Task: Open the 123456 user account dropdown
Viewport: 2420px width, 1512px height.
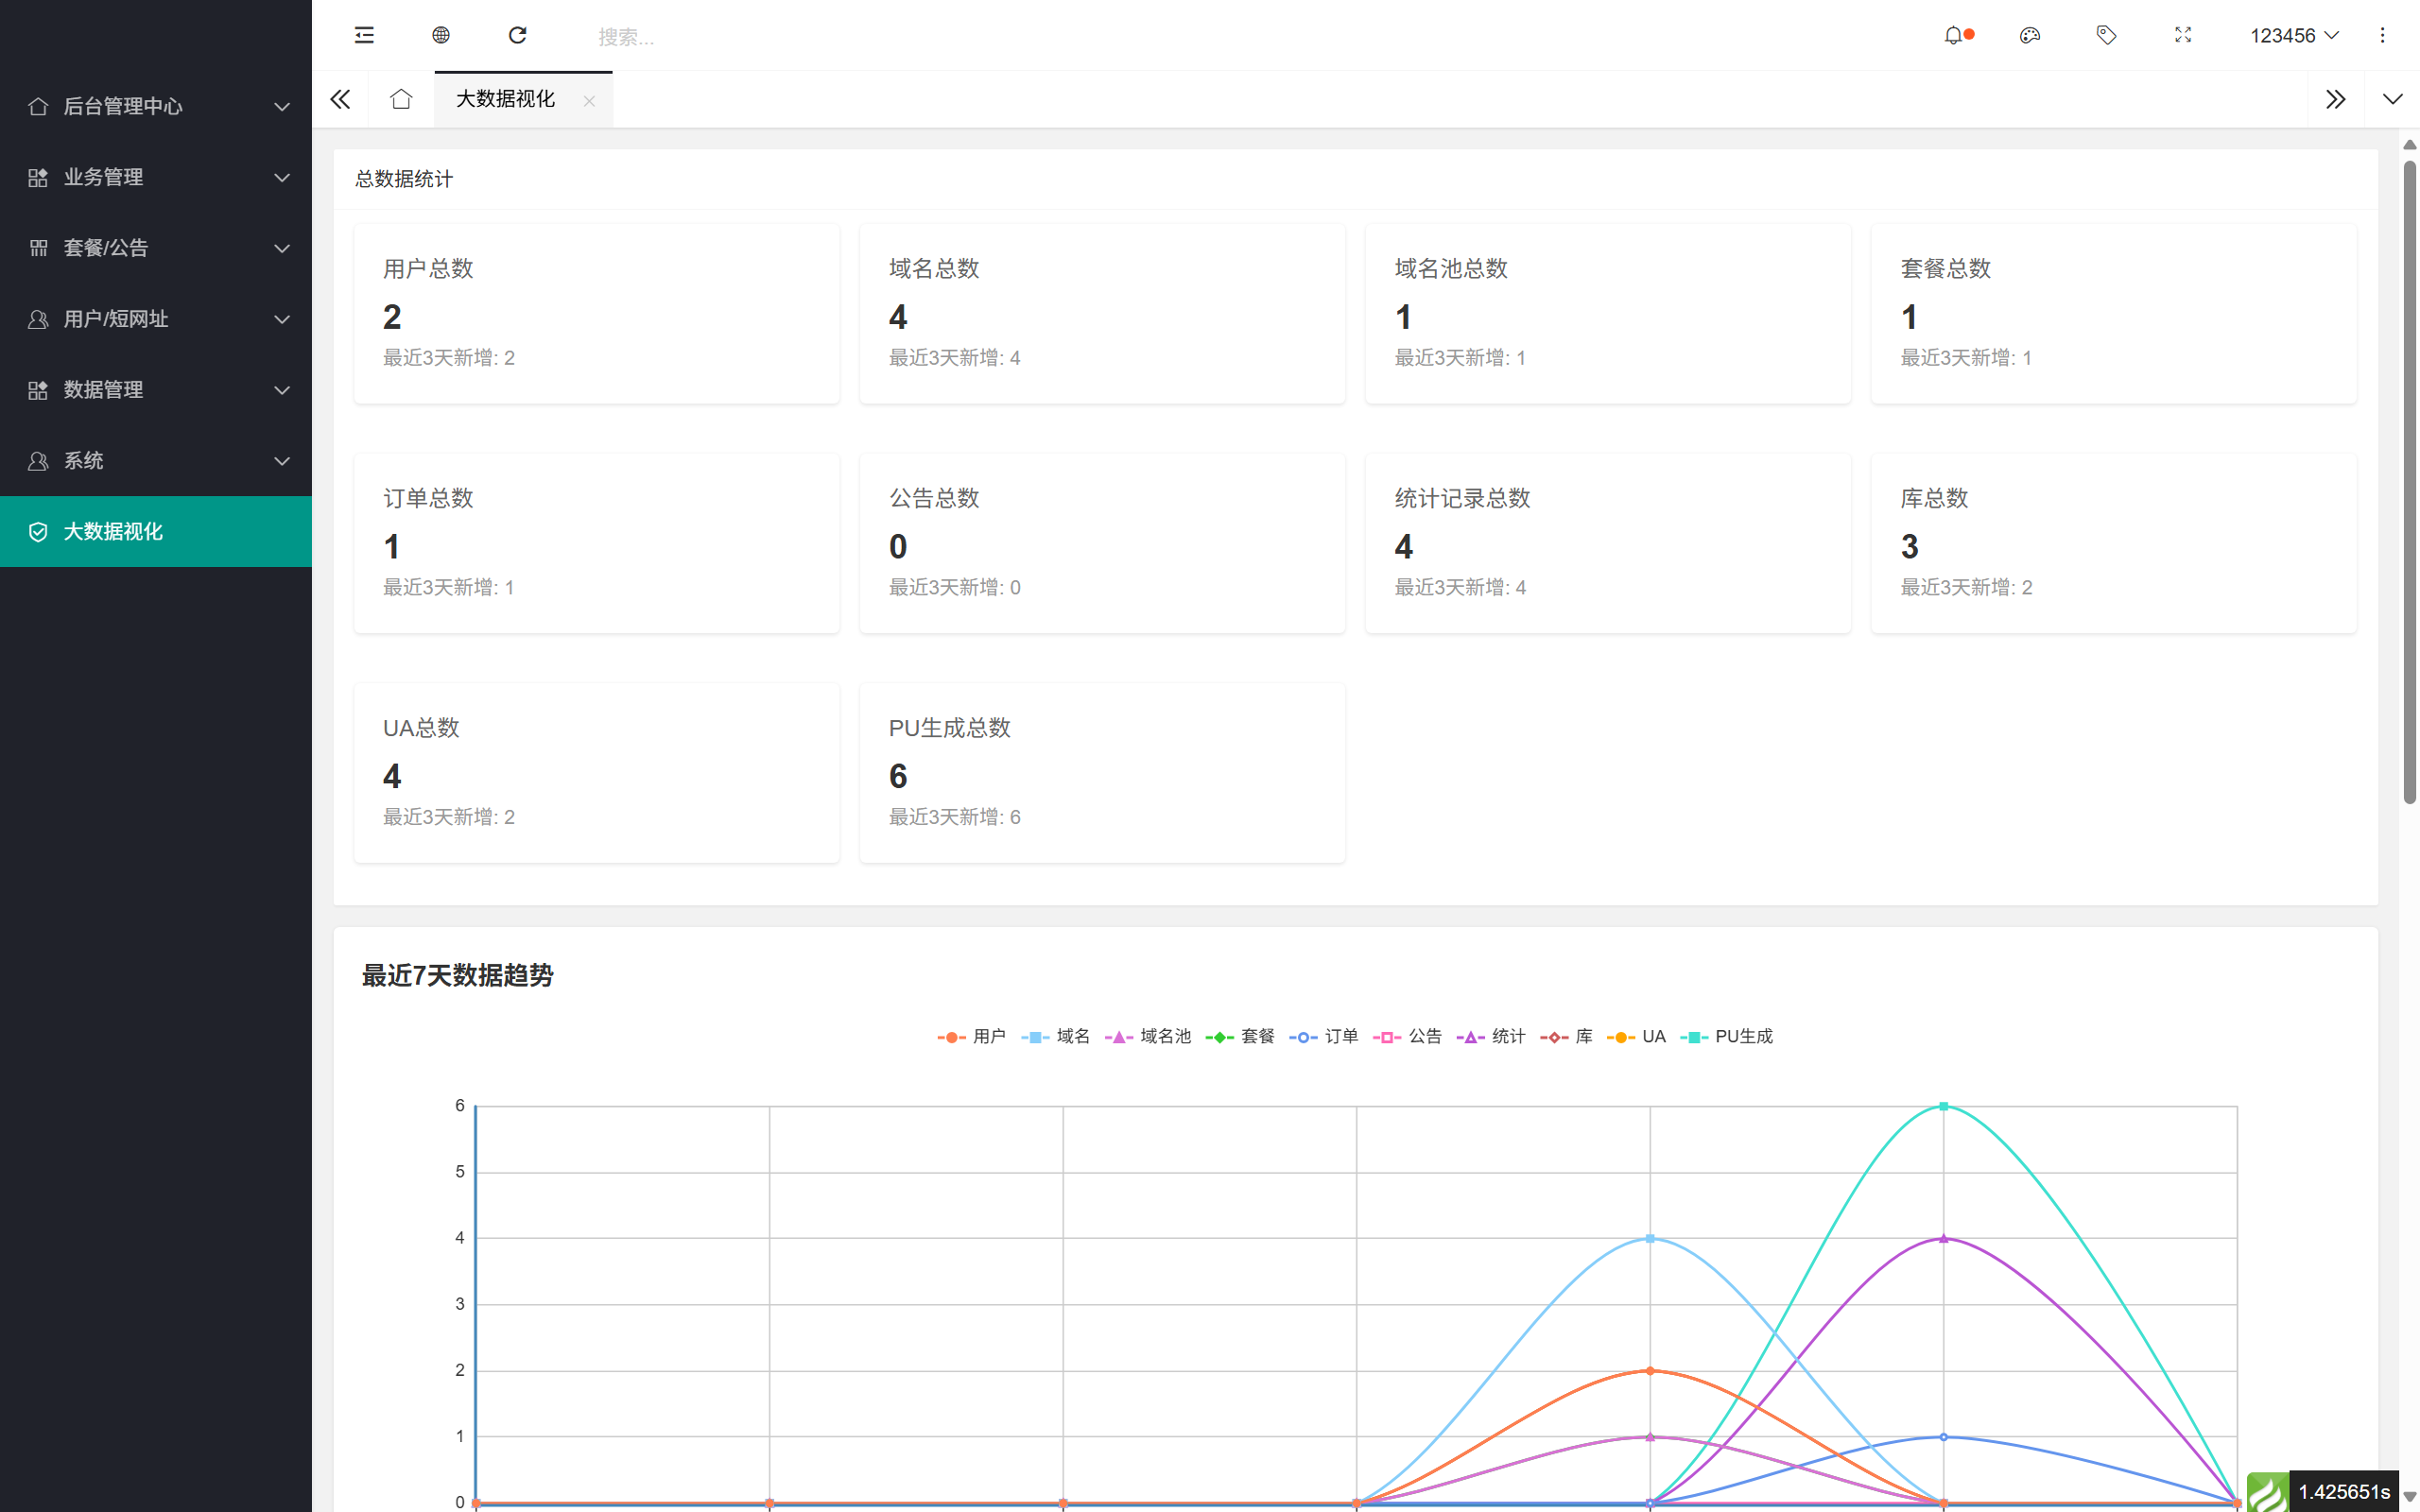Action: (x=2293, y=35)
